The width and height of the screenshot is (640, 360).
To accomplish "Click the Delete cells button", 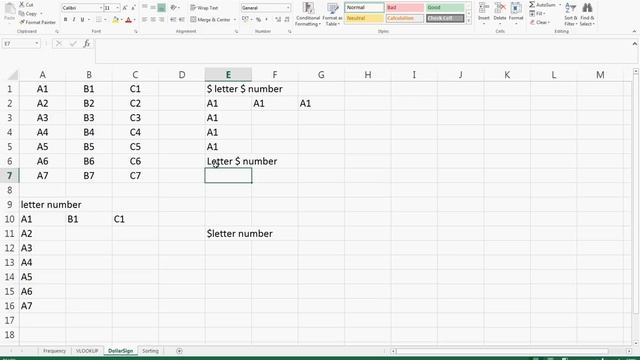I will tap(500, 13).
